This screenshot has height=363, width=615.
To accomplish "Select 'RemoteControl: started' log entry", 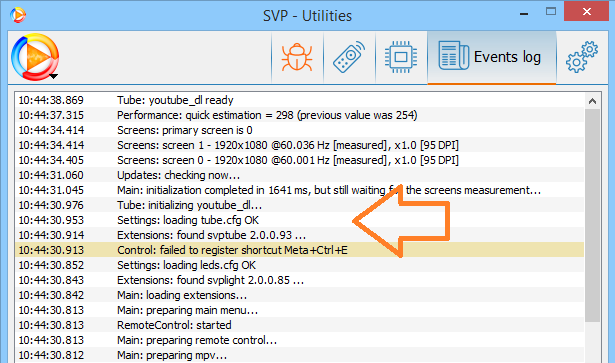I will (300, 325).
